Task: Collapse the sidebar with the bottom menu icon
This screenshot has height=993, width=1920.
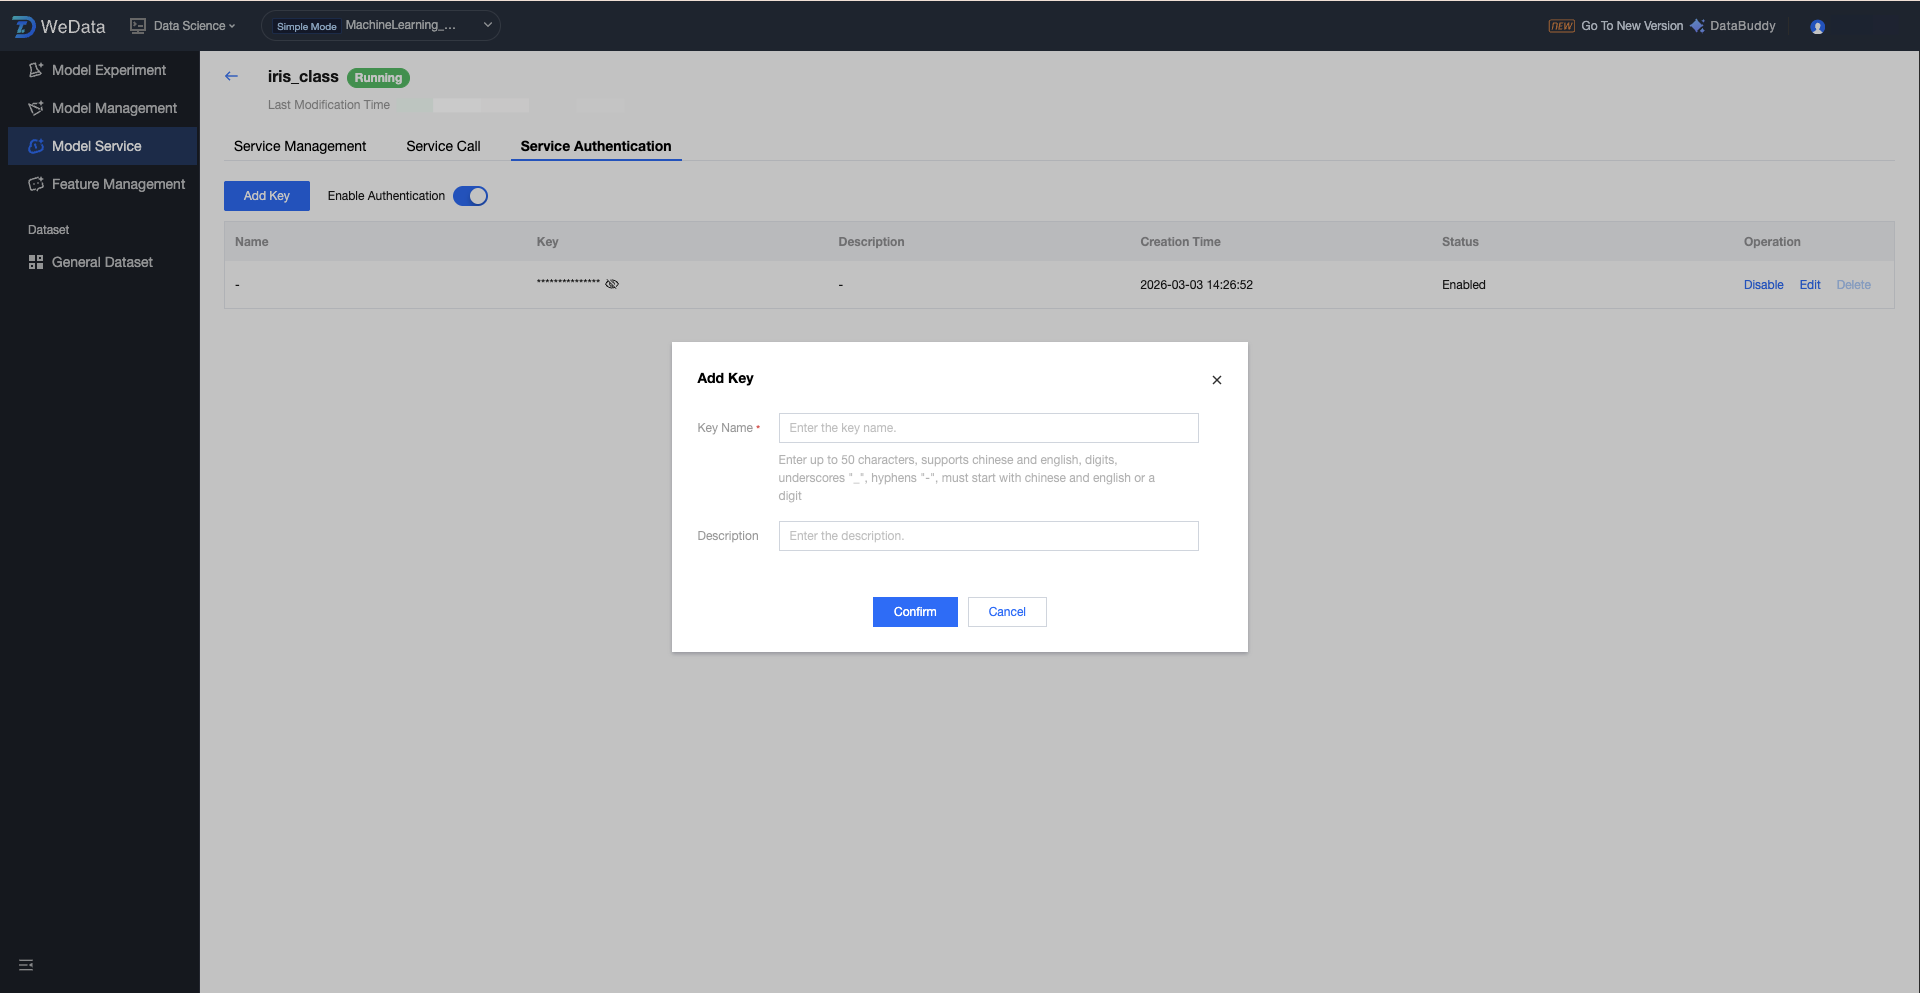Action: click(x=26, y=965)
